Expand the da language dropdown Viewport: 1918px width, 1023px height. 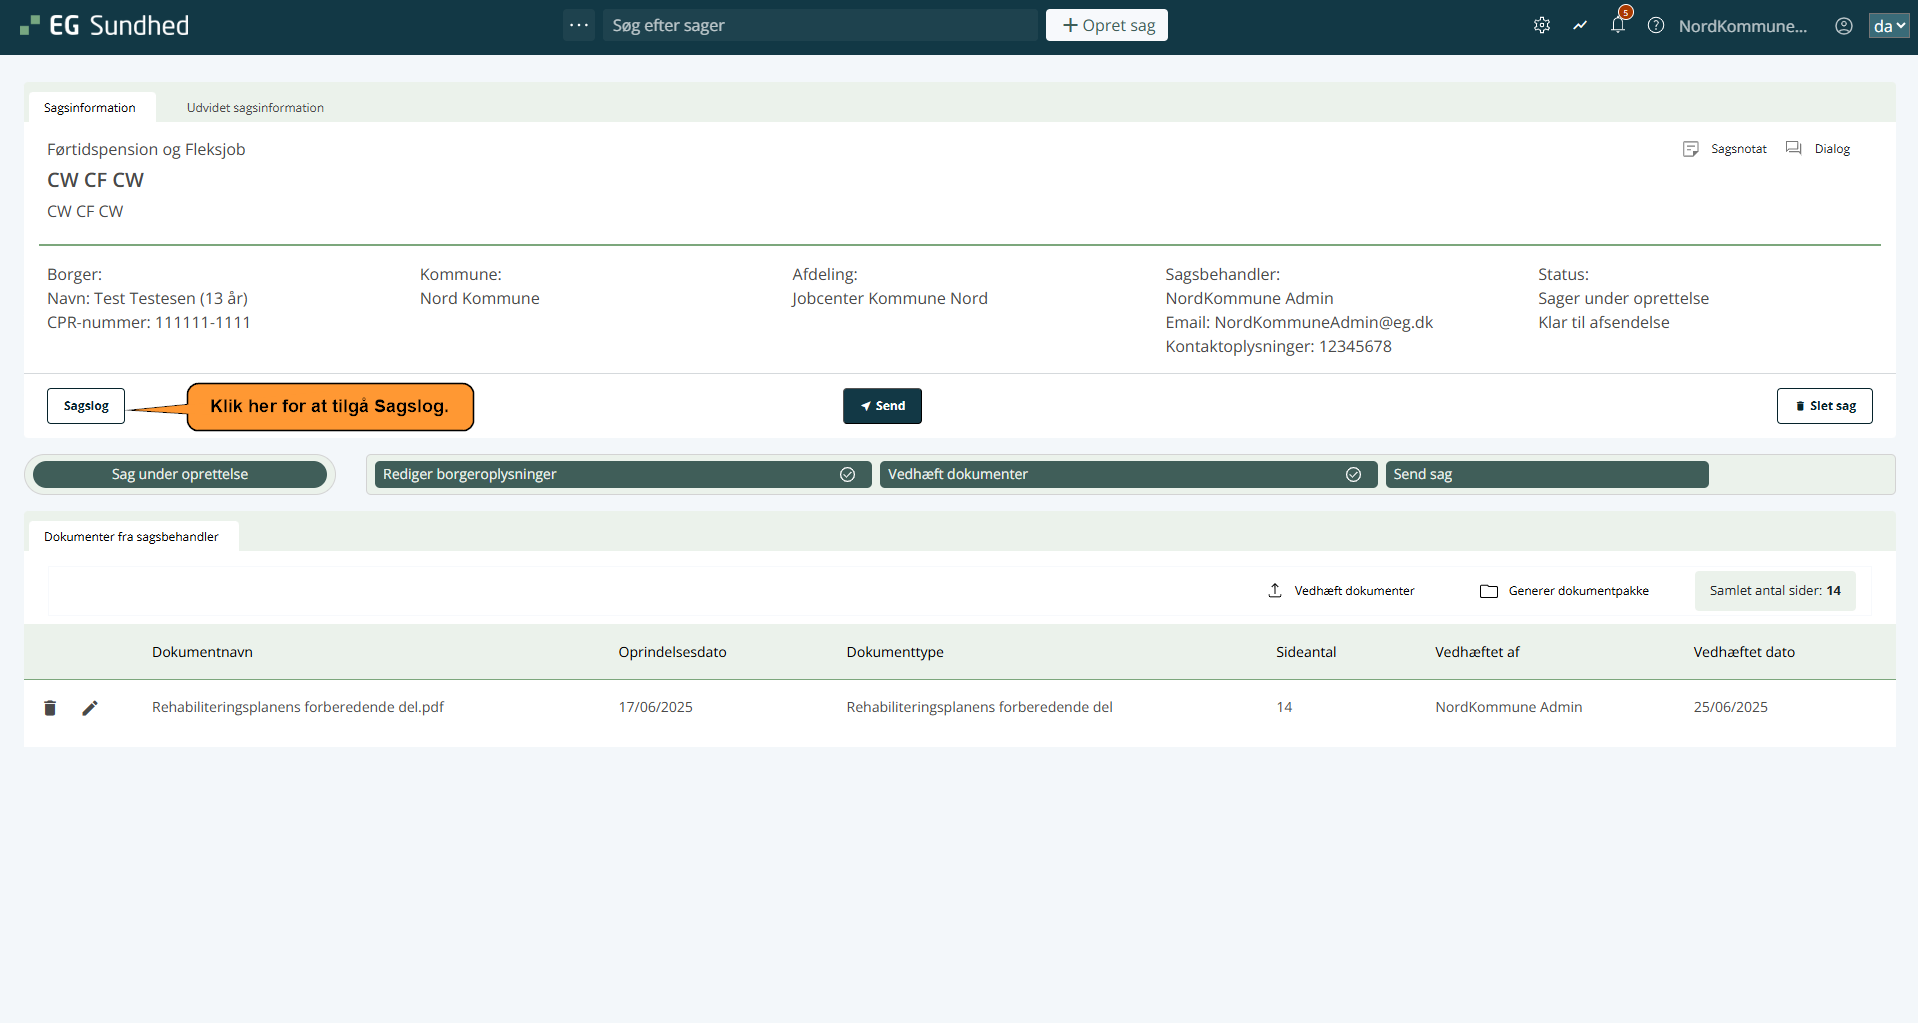(x=1888, y=26)
